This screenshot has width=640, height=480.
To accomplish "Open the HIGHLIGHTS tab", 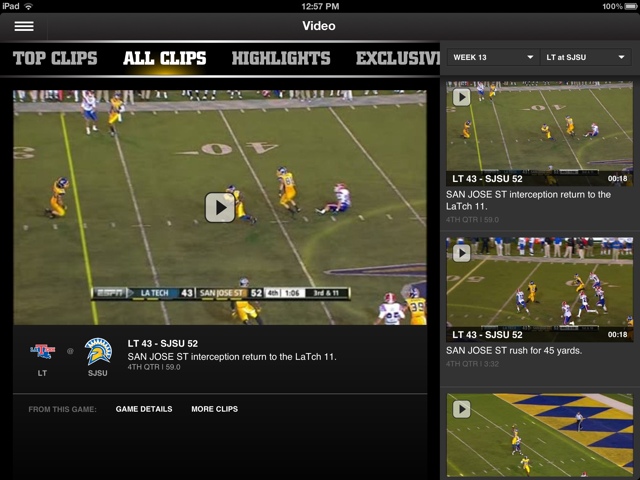I will coord(281,58).
